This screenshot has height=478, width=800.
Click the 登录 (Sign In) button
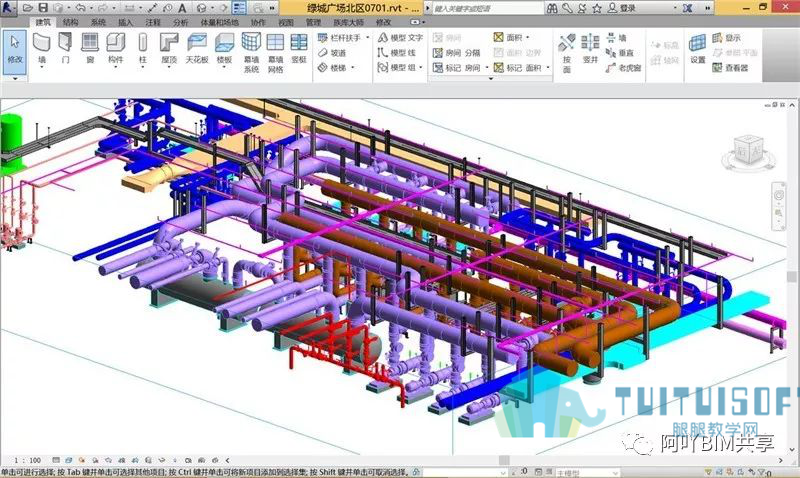point(622,8)
